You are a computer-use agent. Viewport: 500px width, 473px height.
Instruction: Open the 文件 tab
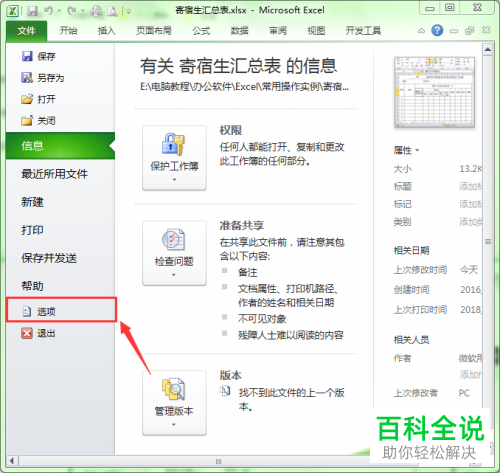click(26, 31)
